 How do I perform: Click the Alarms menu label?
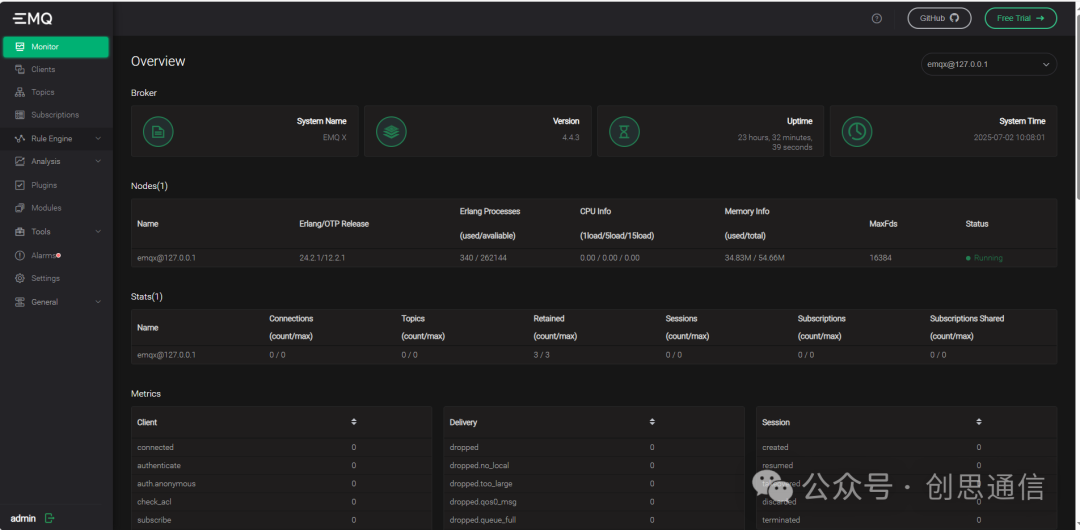tap(43, 256)
